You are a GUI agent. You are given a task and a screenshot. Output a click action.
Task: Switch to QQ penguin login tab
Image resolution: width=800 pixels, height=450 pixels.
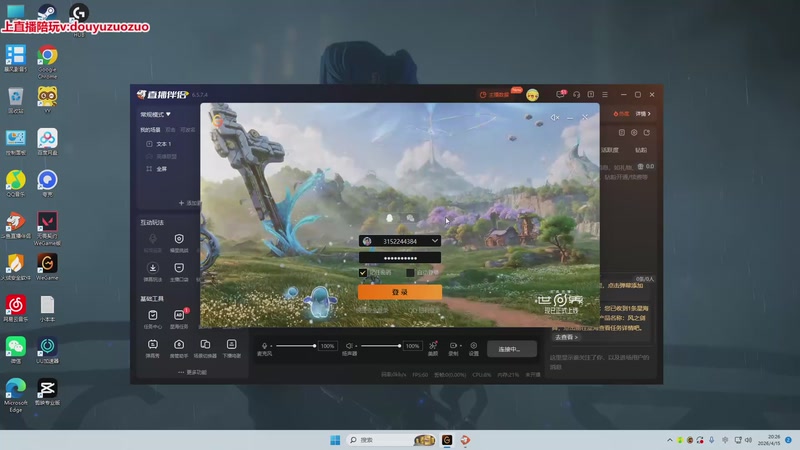(390, 218)
